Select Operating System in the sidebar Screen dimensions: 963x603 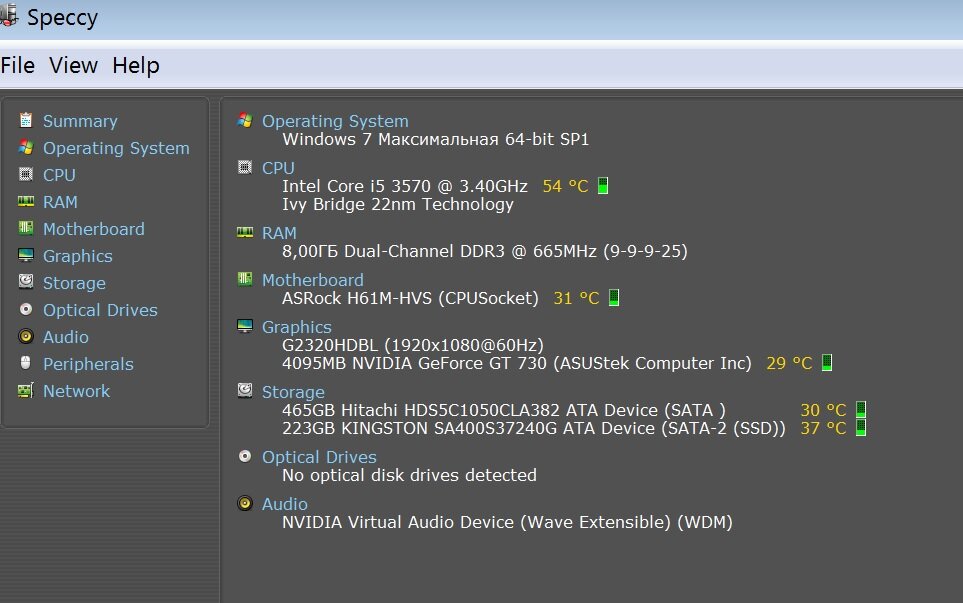coord(116,149)
